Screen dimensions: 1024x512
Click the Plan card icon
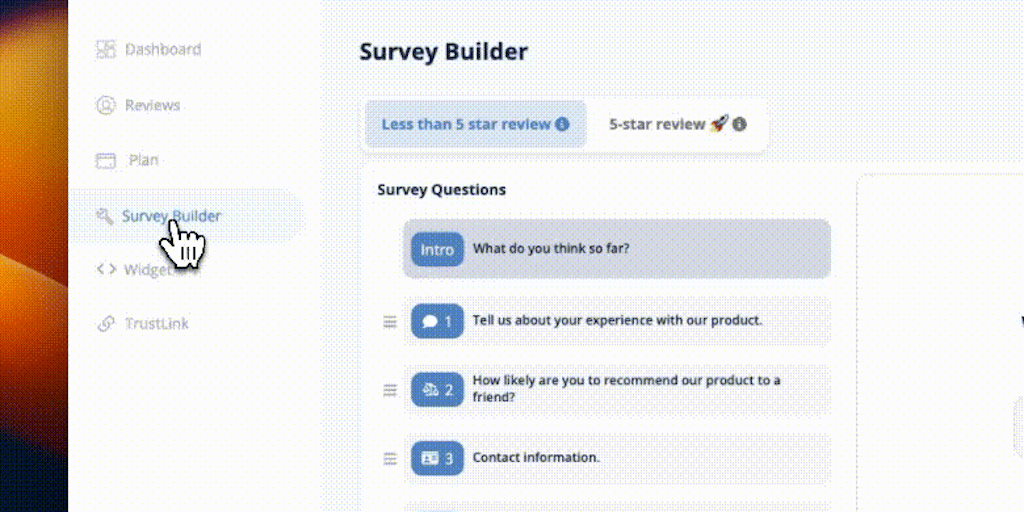point(106,160)
